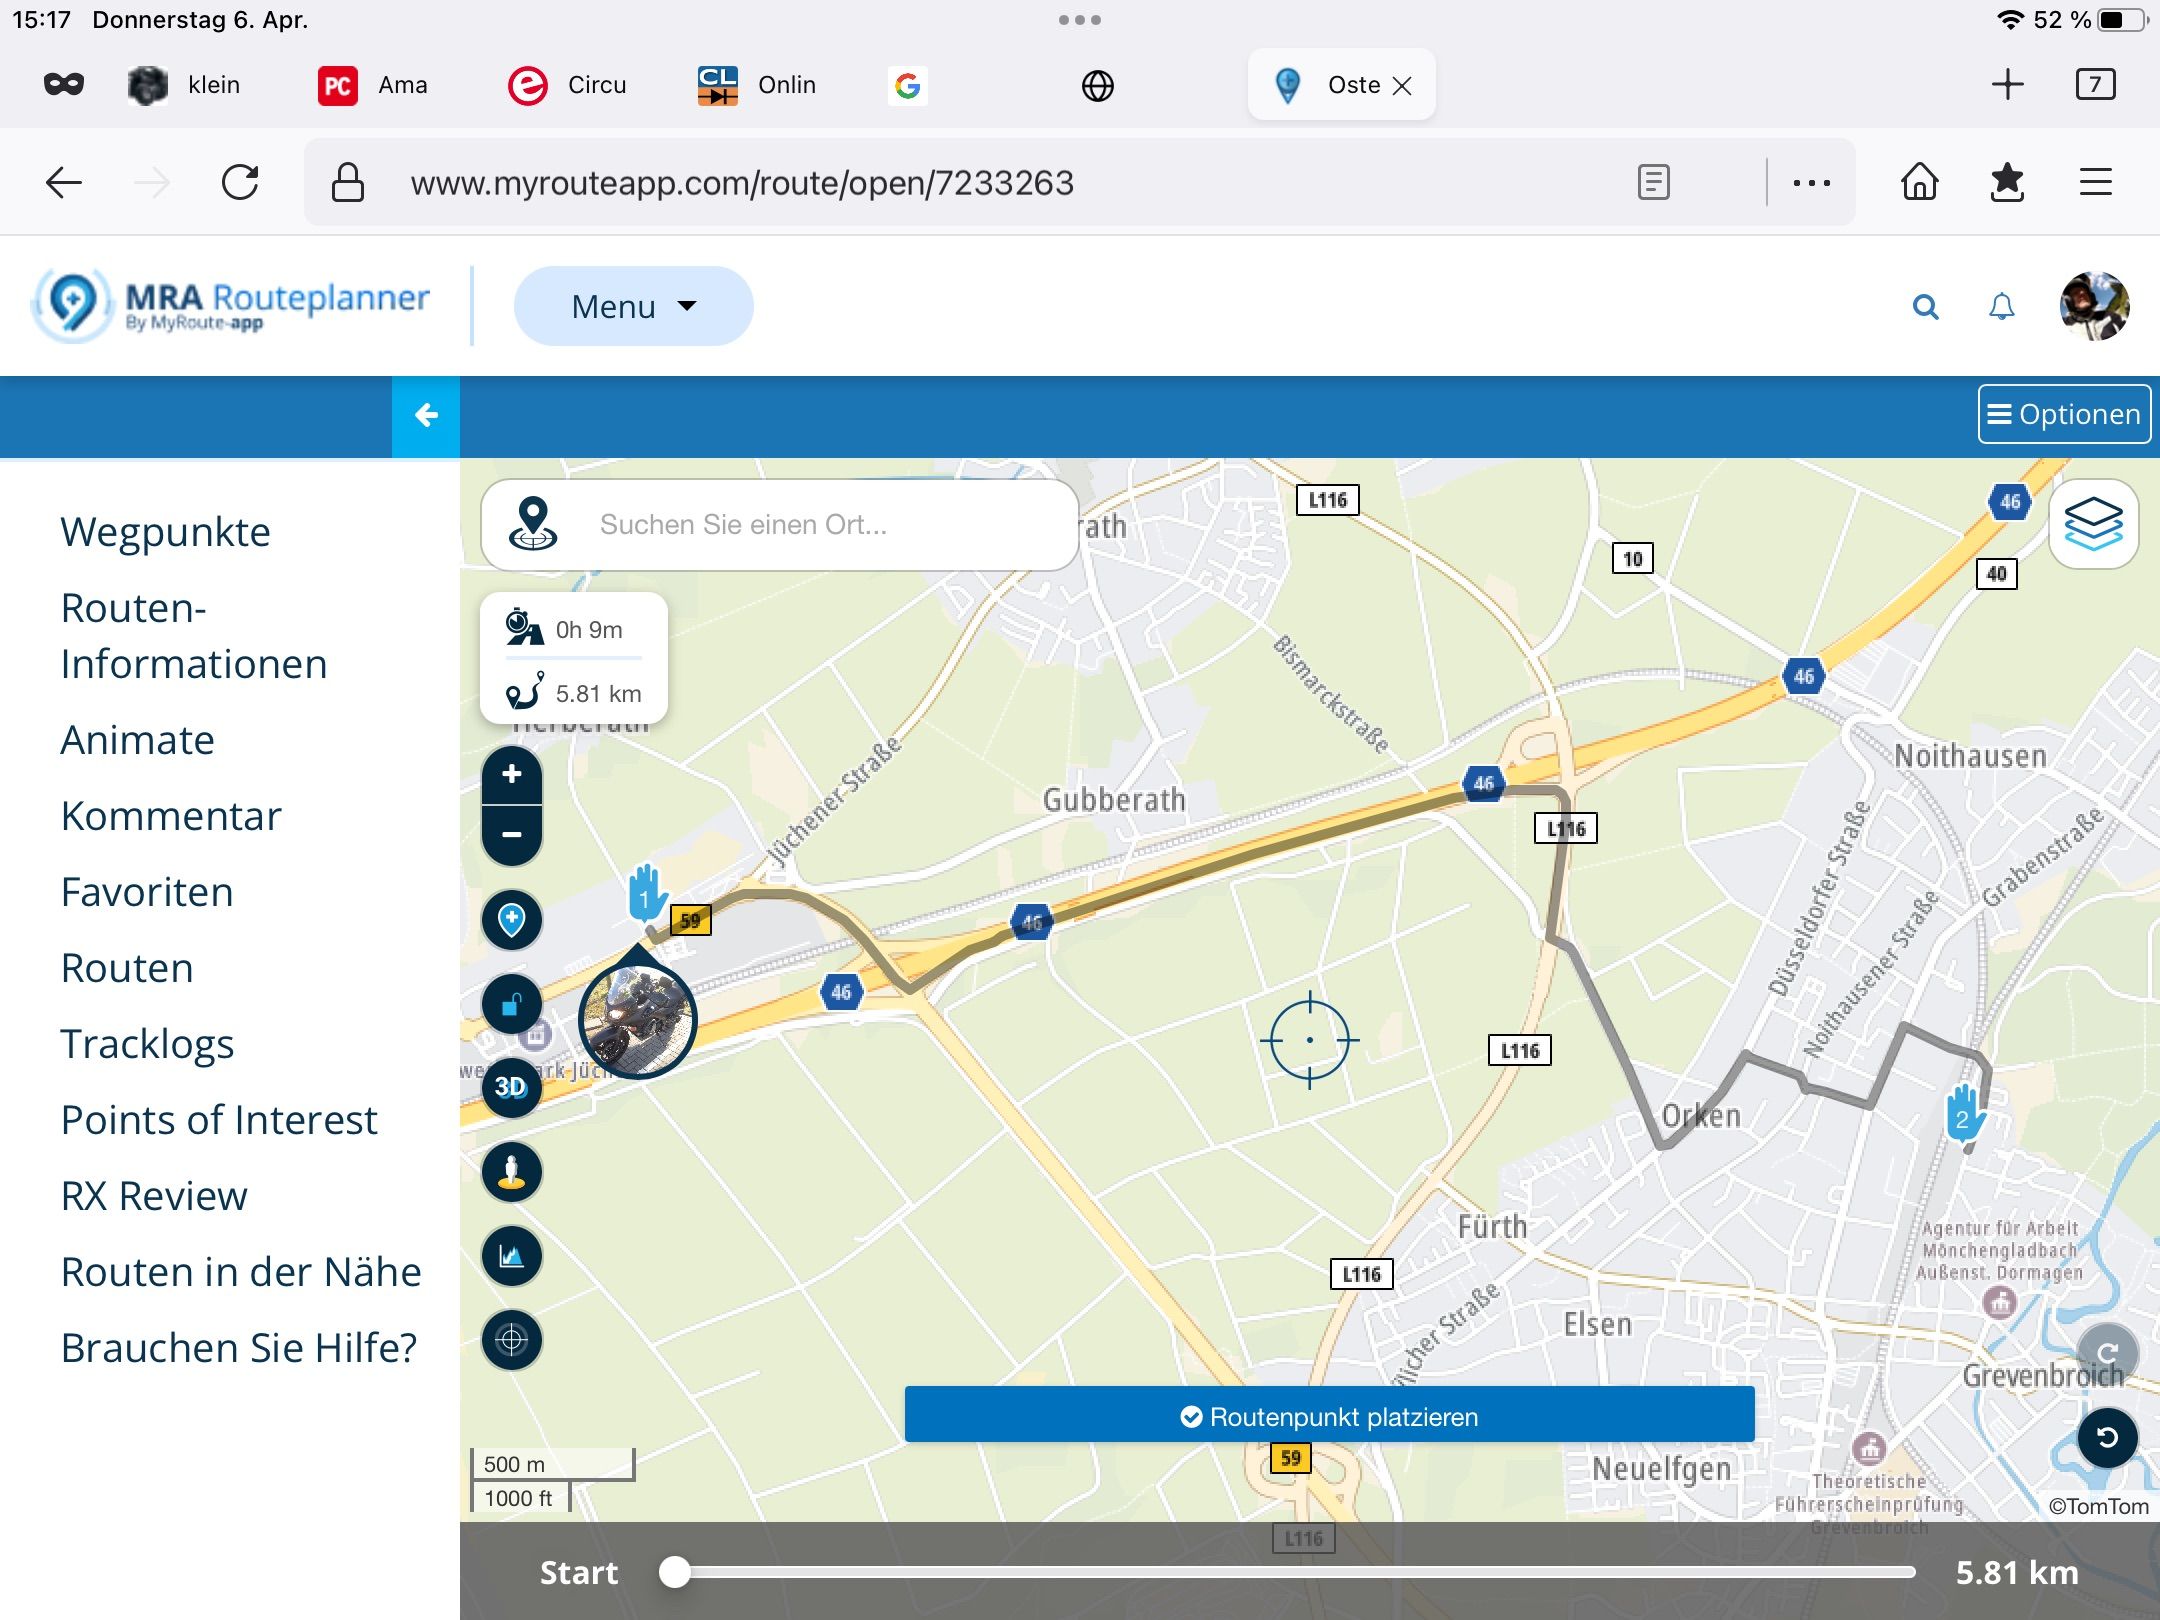
Task: Click the route animation slider handle
Action: pyautogui.click(x=675, y=1572)
